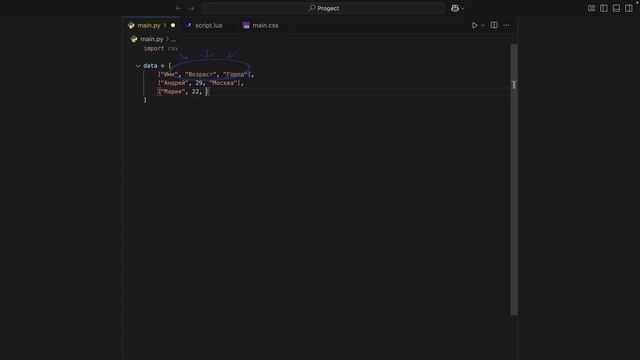Collapse the data list fold arrow
640x360 pixels.
(x=138, y=66)
